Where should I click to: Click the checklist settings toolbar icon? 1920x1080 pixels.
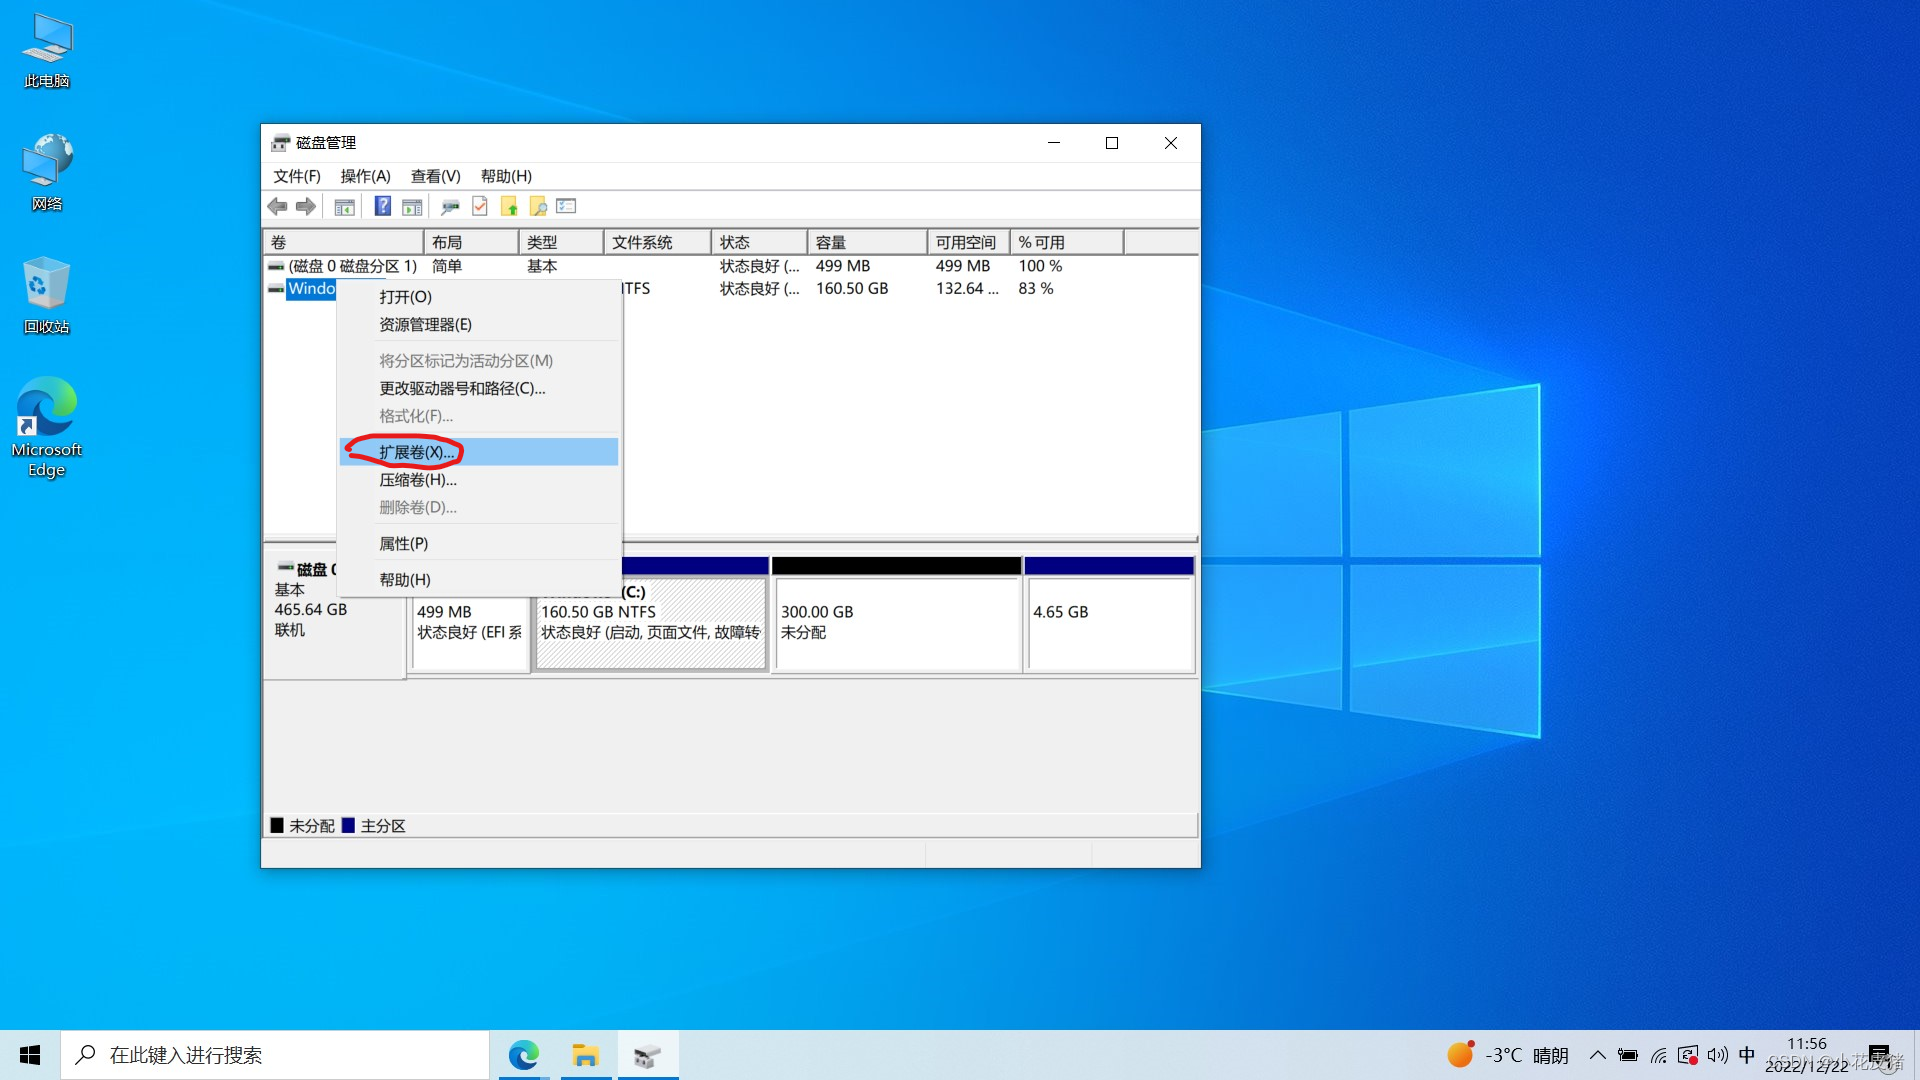click(x=566, y=207)
